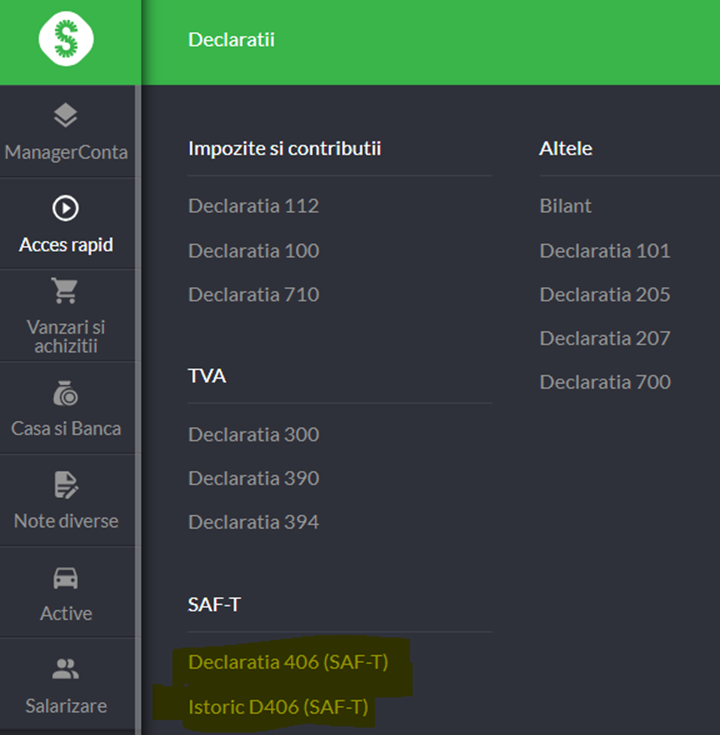Open Bilant under Altele
The image size is (720, 735).
point(565,206)
